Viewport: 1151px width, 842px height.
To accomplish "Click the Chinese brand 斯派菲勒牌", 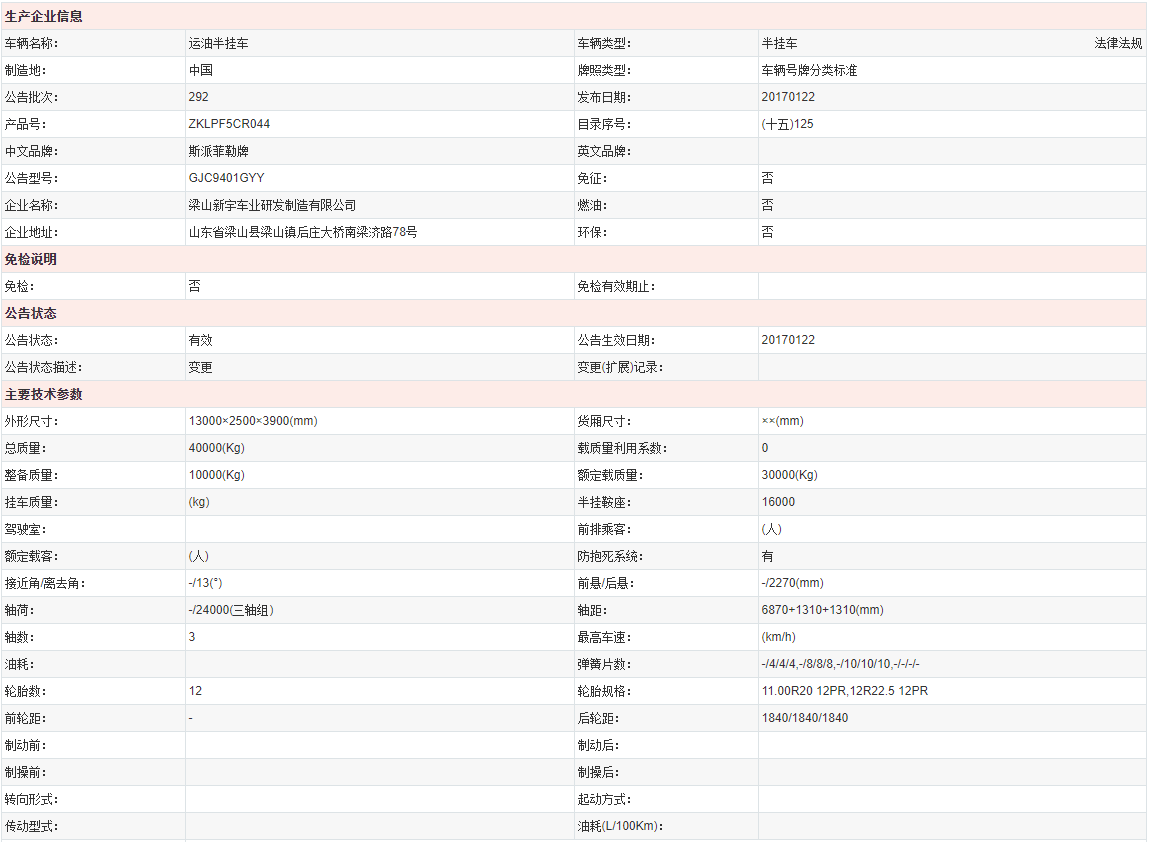I will [x=218, y=152].
